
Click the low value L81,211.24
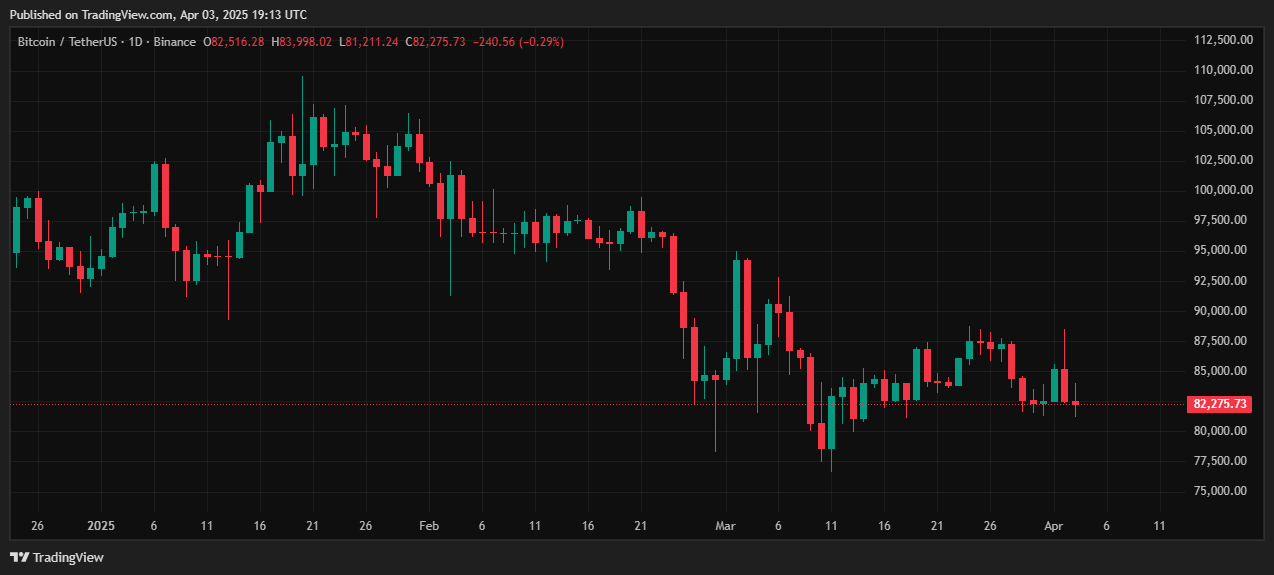click(369, 42)
